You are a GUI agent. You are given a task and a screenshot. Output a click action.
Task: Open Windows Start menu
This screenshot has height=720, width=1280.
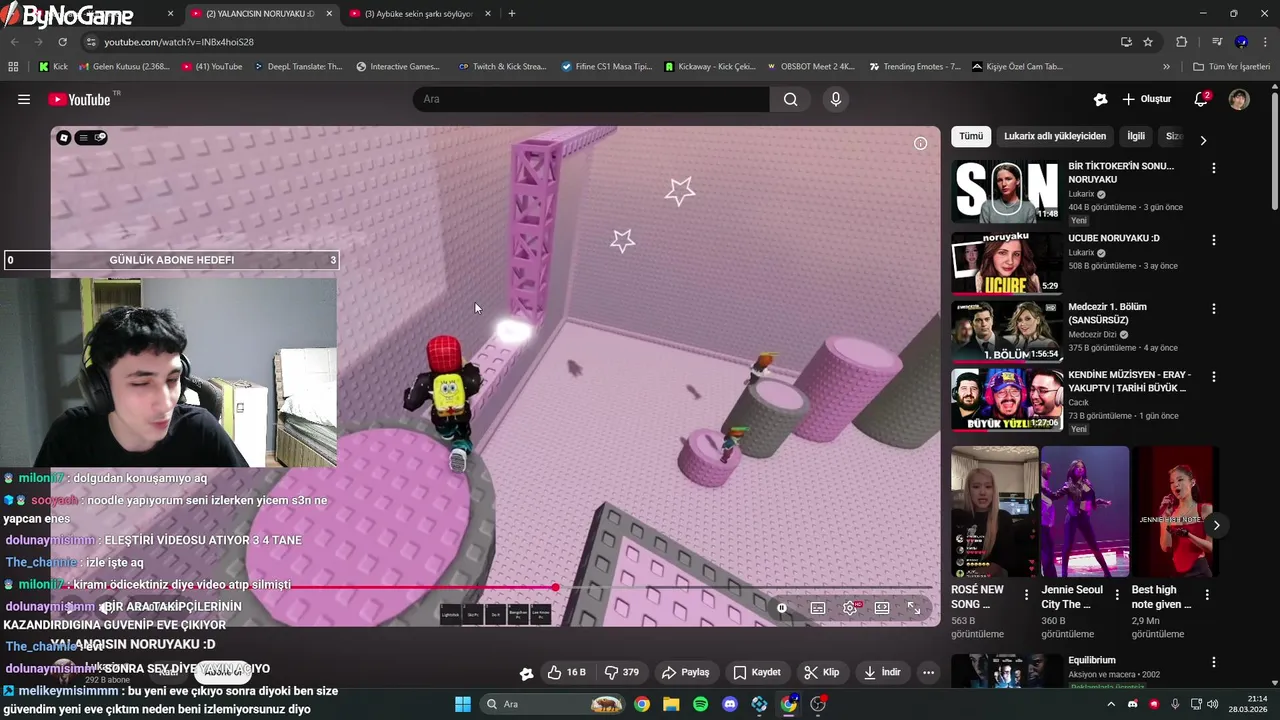click(x=463, y=704)
